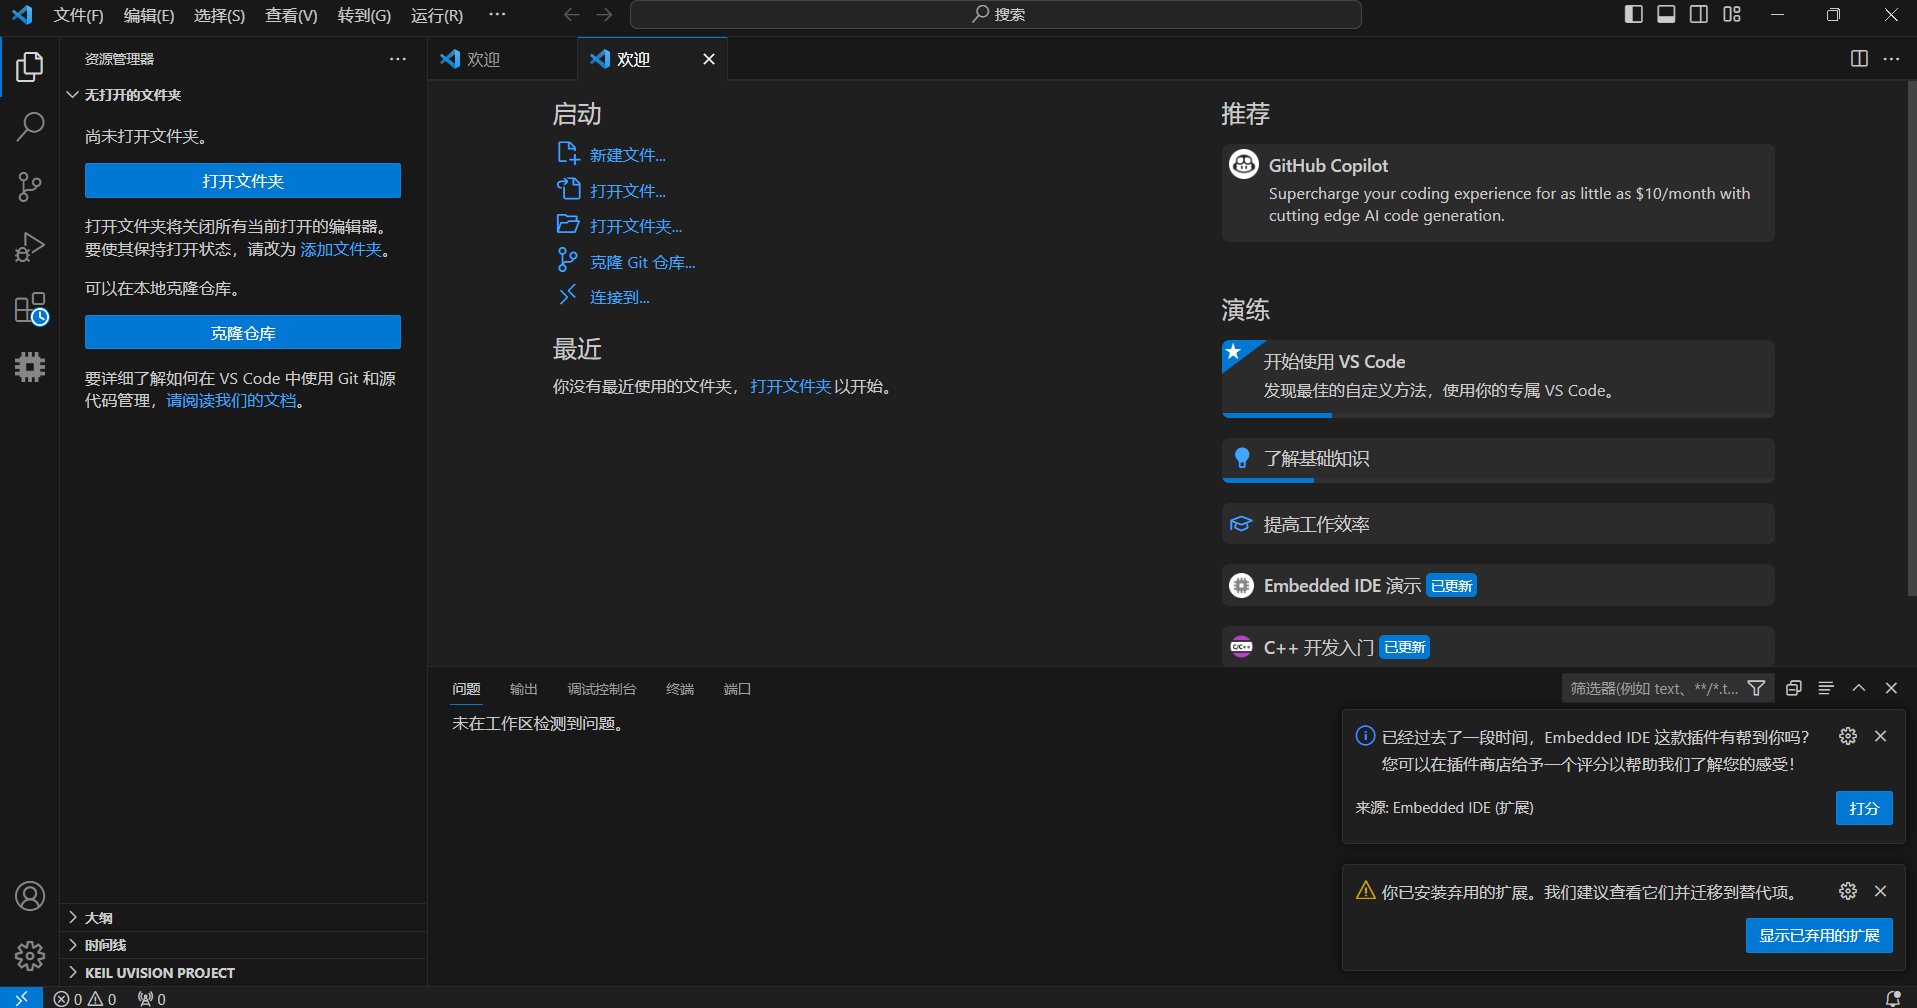Open the 运行(R) menu

[437, 15]
